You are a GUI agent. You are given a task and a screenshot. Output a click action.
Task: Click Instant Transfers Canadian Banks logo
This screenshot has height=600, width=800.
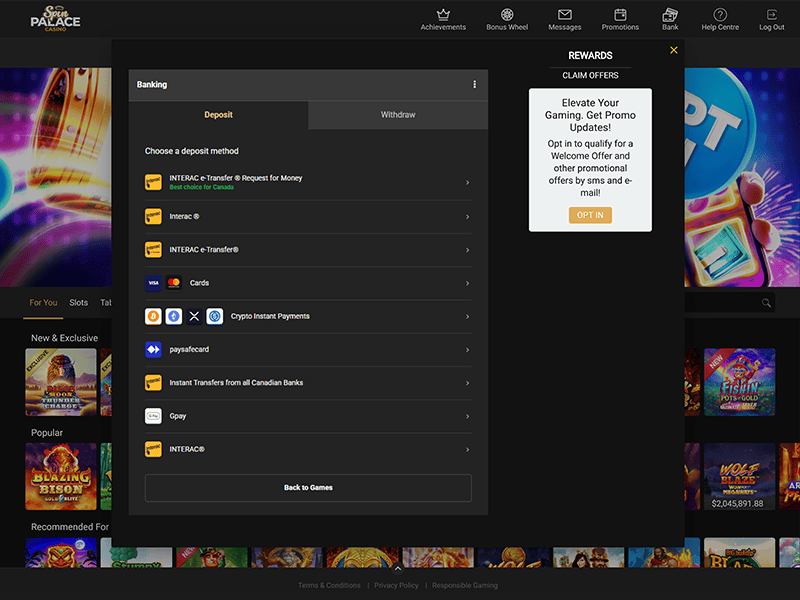click(x=153, y=383)
